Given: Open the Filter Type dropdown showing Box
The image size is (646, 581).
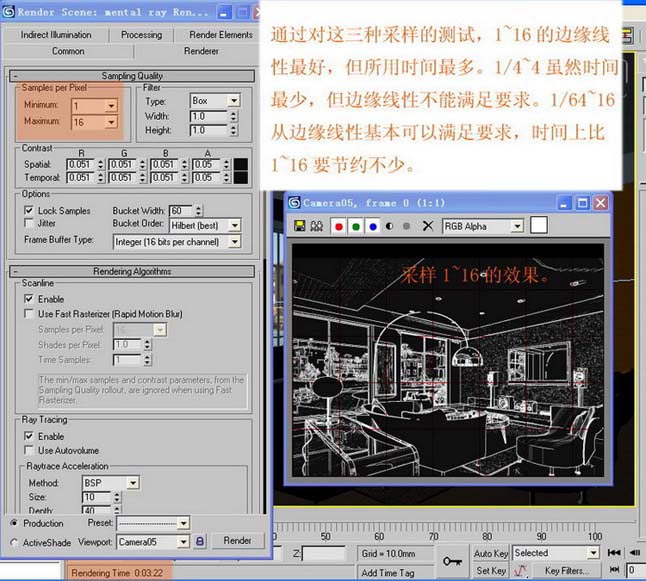Looking at the screenshot, I should pyautogui.click(x=234, y=101).
